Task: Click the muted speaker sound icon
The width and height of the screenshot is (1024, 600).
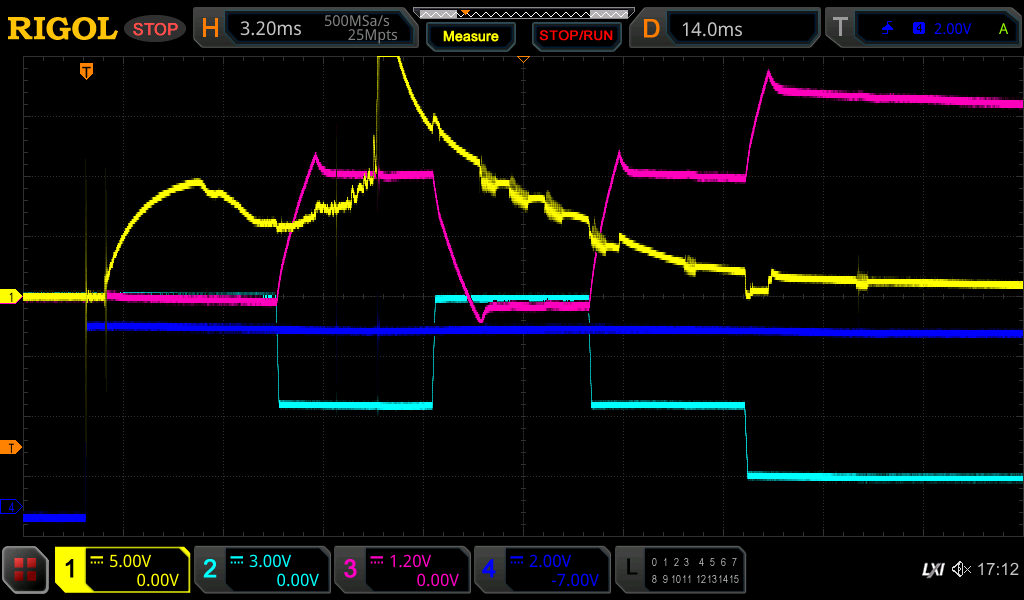Action: point(961,569)
